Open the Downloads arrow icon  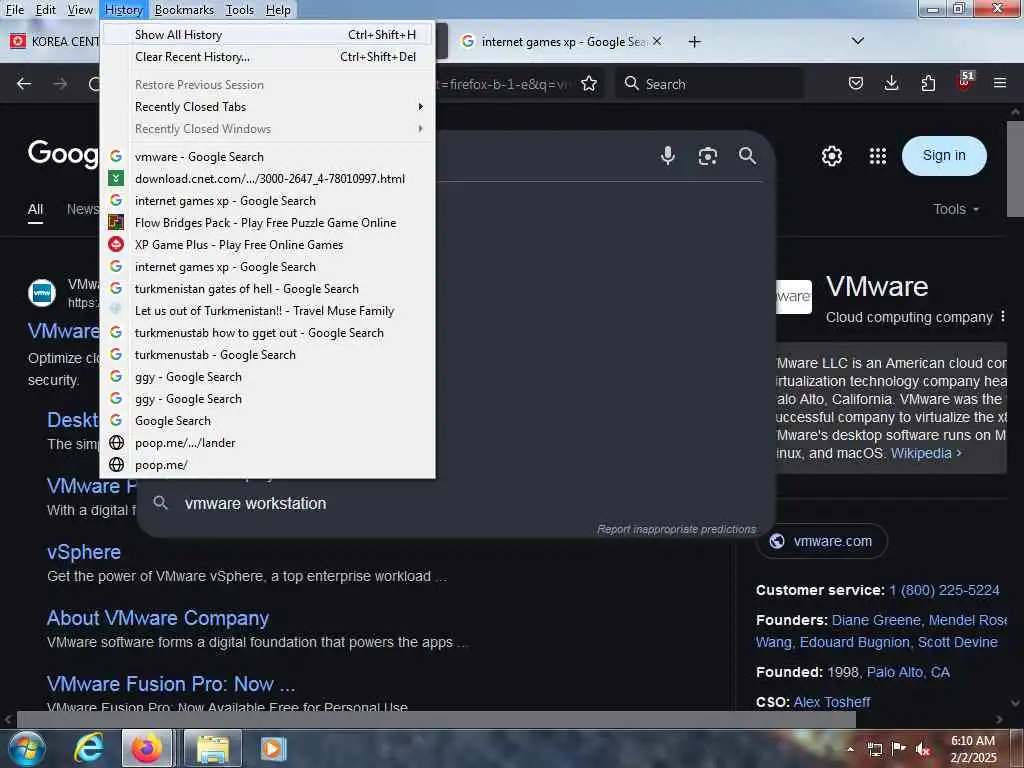(891, 84)
